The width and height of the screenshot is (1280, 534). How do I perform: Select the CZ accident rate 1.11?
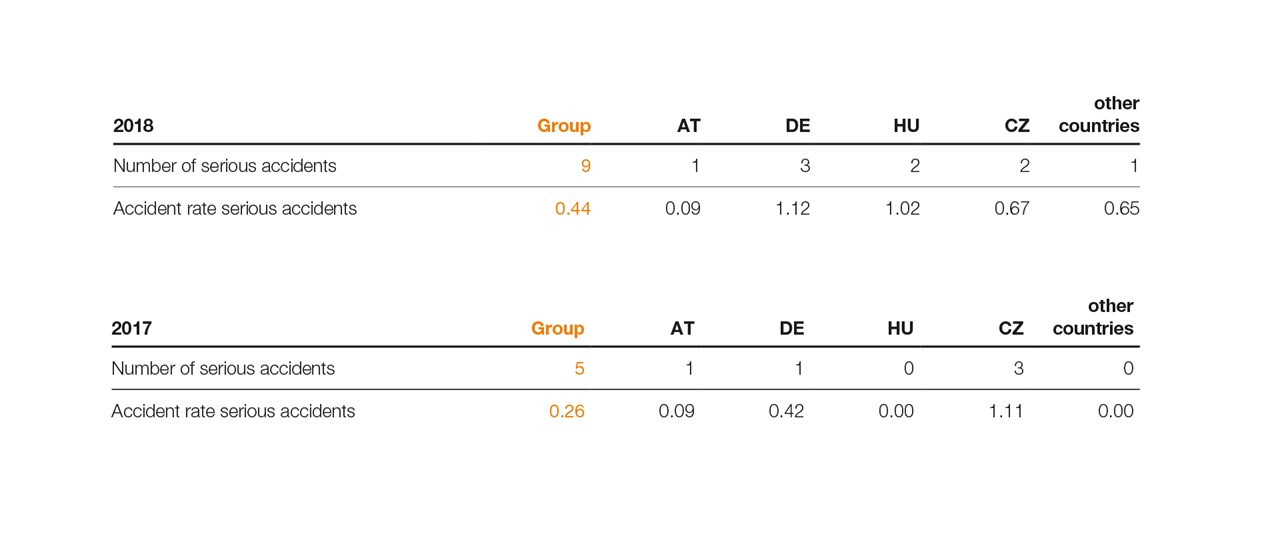[1006, 411]
